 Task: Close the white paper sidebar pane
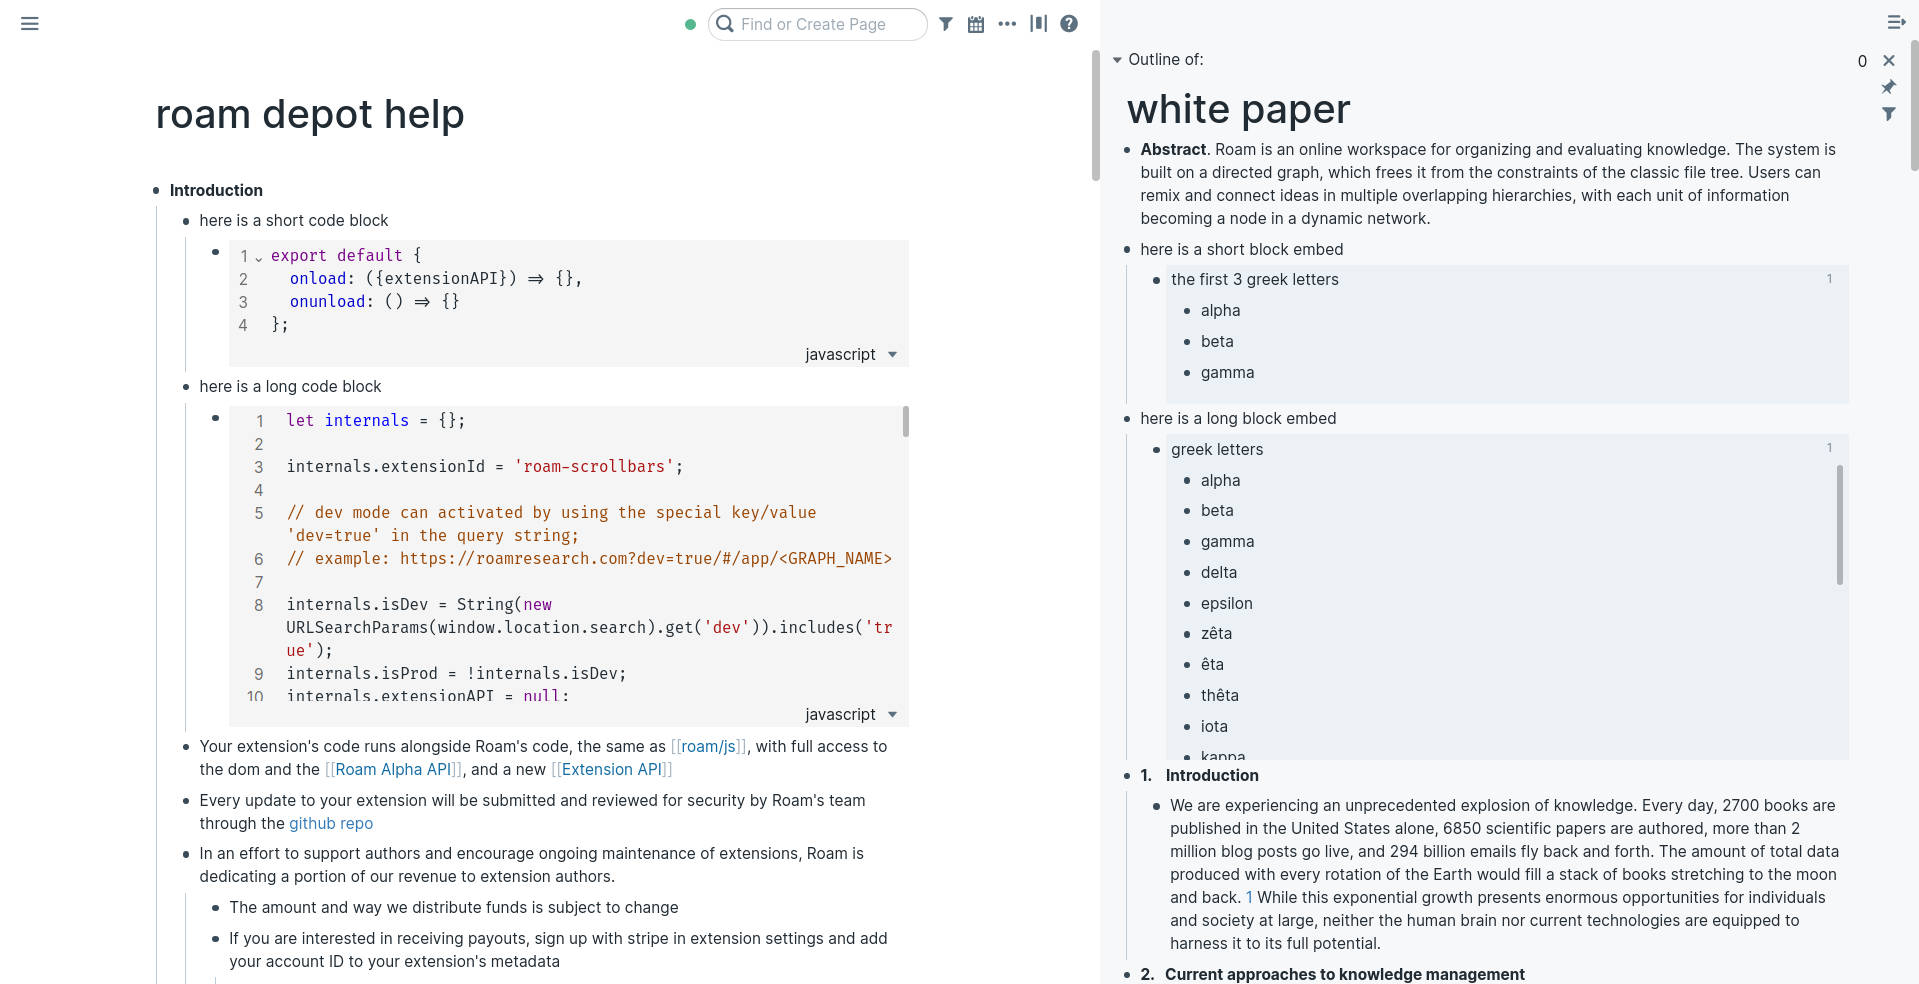pyautogui.click(x=1889, y=60)
